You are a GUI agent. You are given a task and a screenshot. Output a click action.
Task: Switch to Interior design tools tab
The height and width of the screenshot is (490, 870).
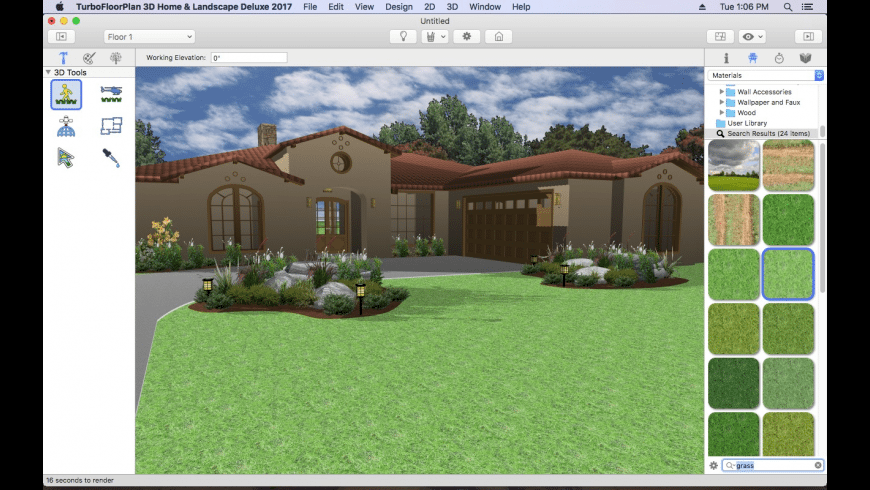click(89, 58)
